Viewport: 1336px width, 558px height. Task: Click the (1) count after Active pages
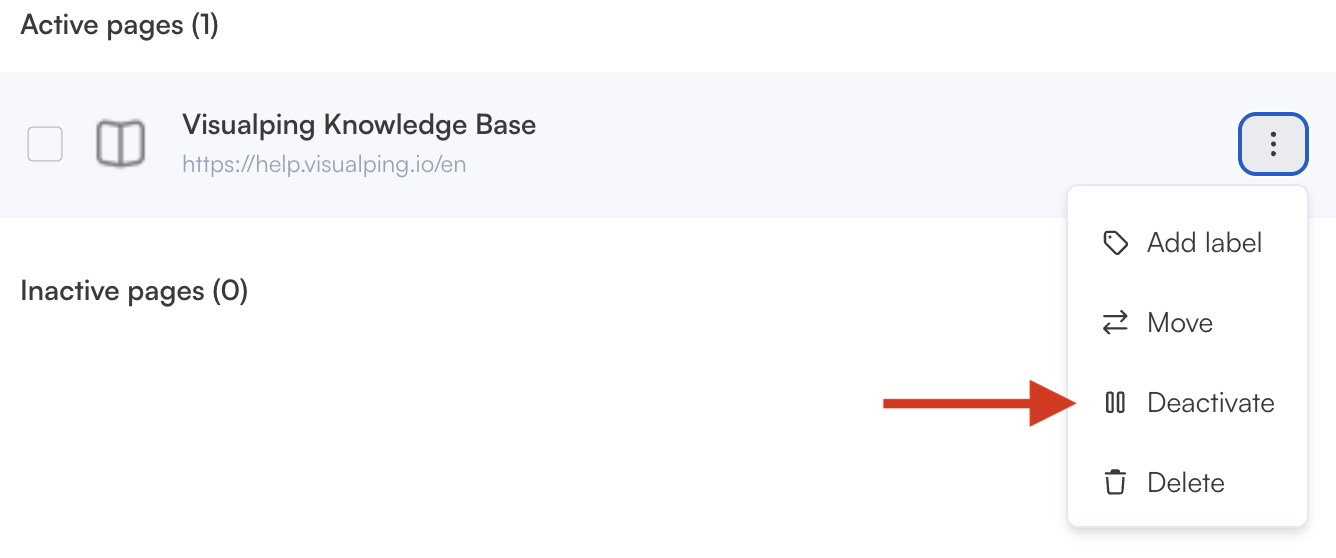click(205, 25)
